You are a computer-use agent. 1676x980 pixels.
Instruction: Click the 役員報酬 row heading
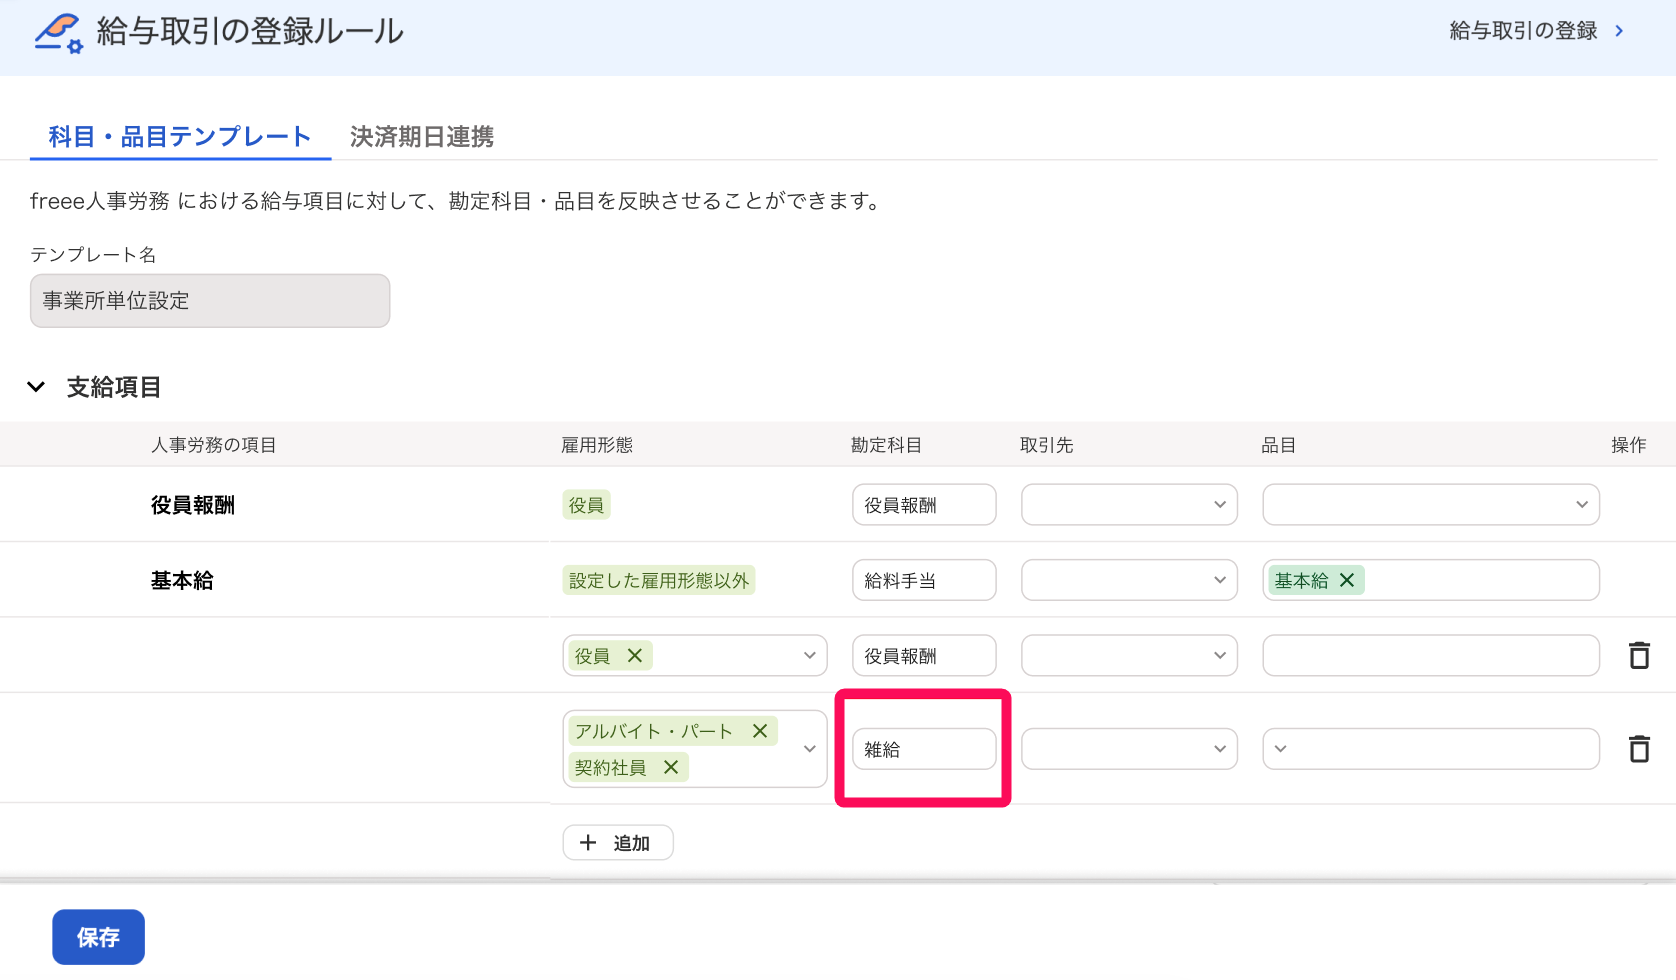coord(193,506)
